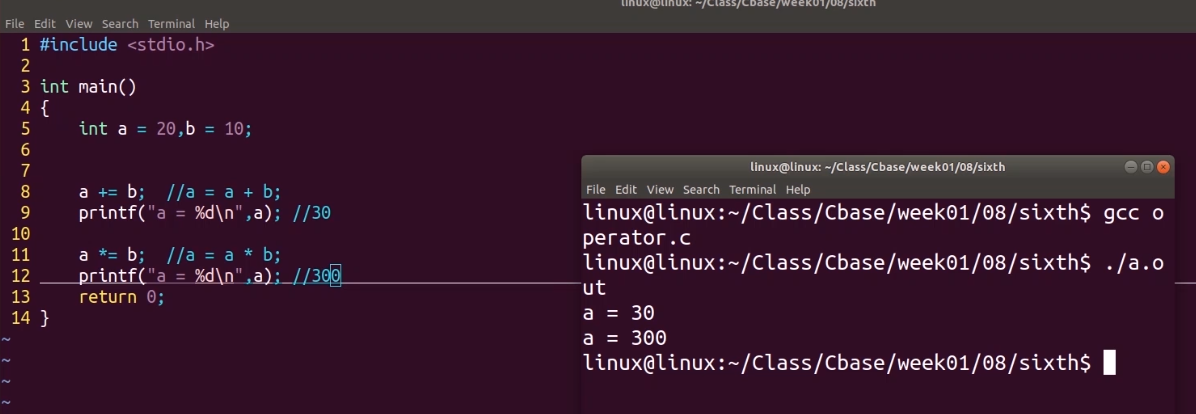
Task: Open Edit menu in vim terminal
Action: tap(45, 24)
